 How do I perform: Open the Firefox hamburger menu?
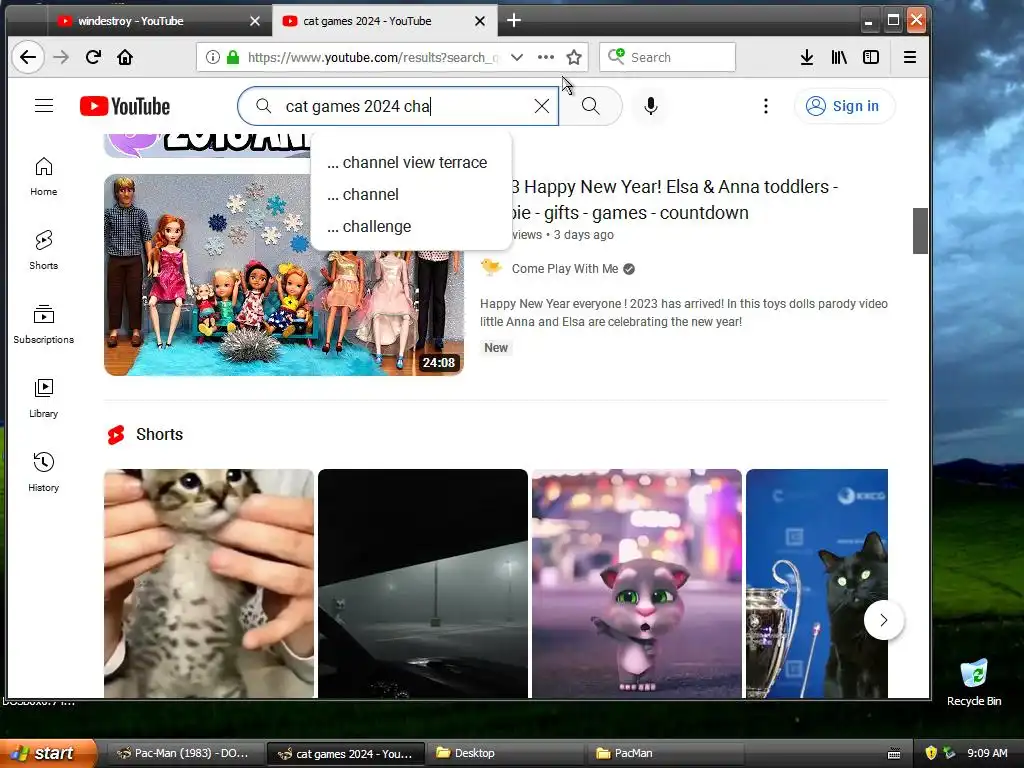tap(909, 57)
